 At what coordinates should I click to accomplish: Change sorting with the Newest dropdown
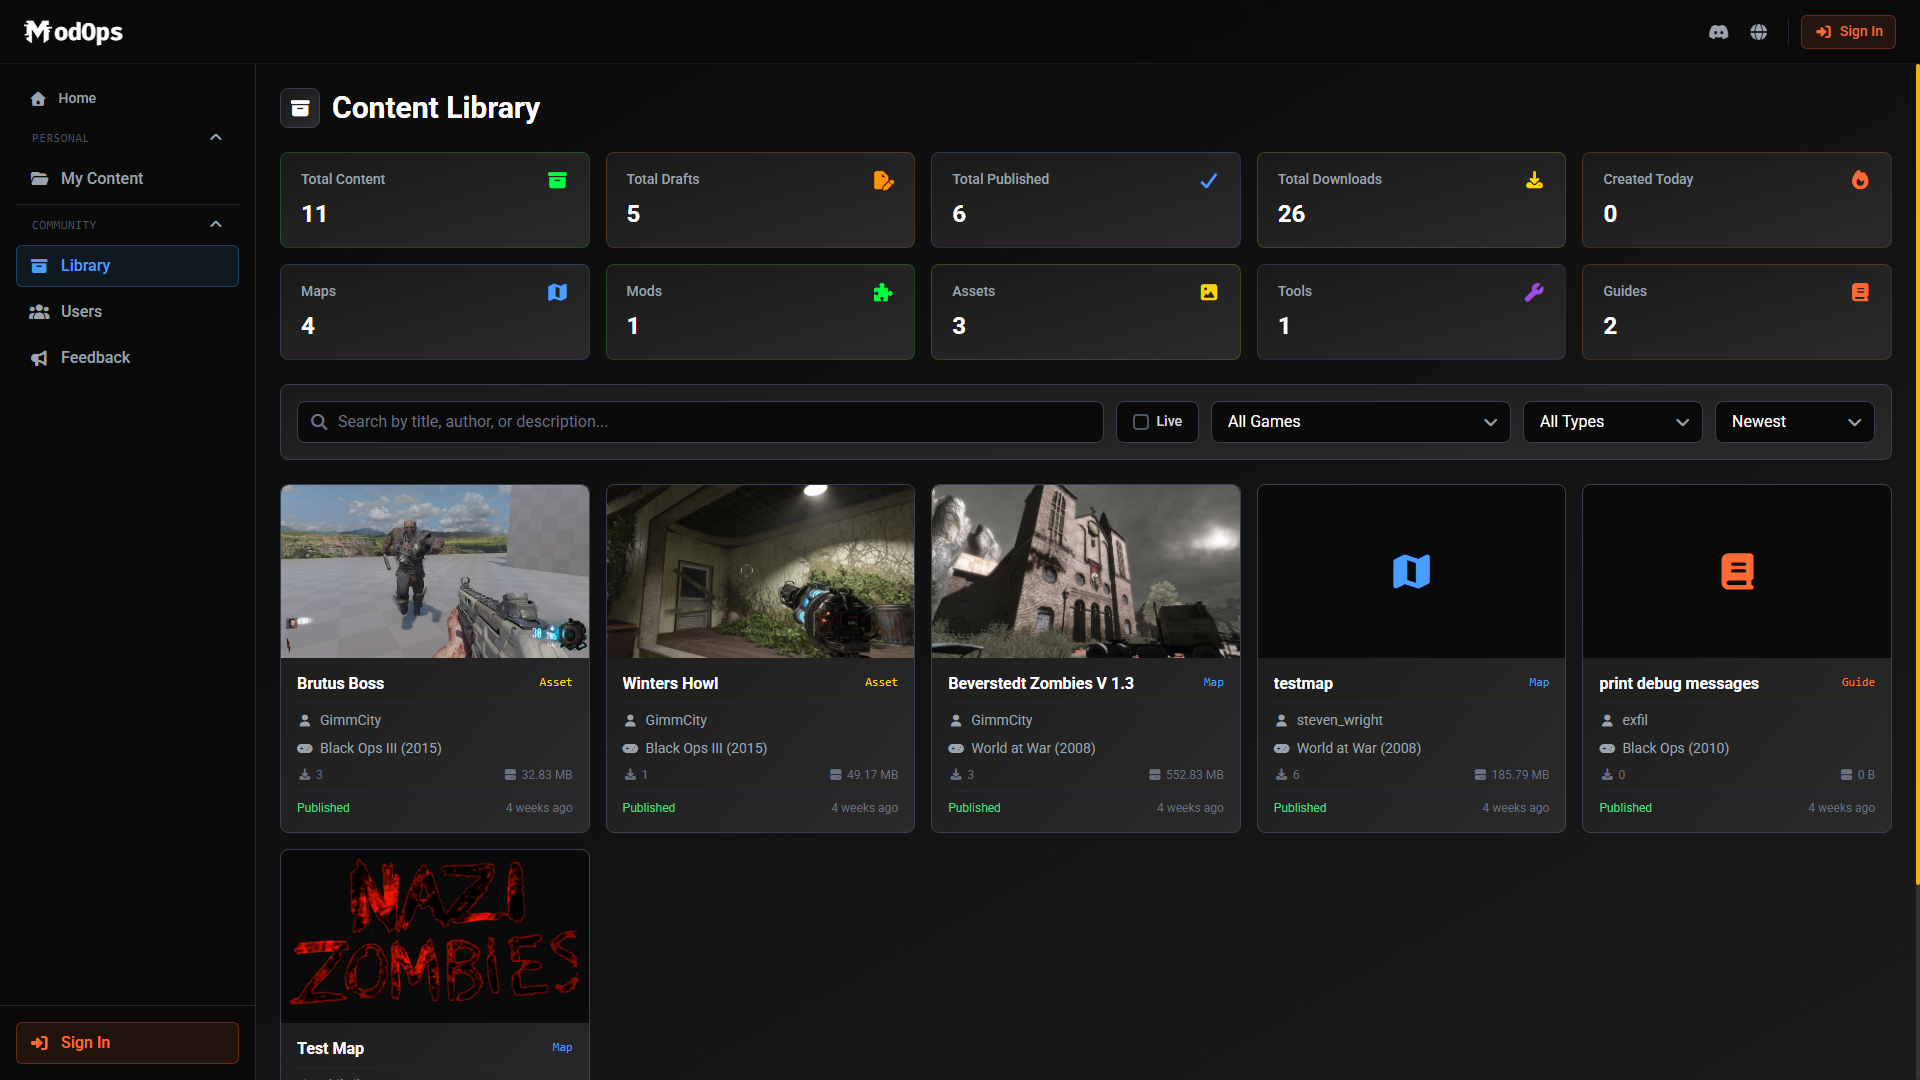[1794, 421]
